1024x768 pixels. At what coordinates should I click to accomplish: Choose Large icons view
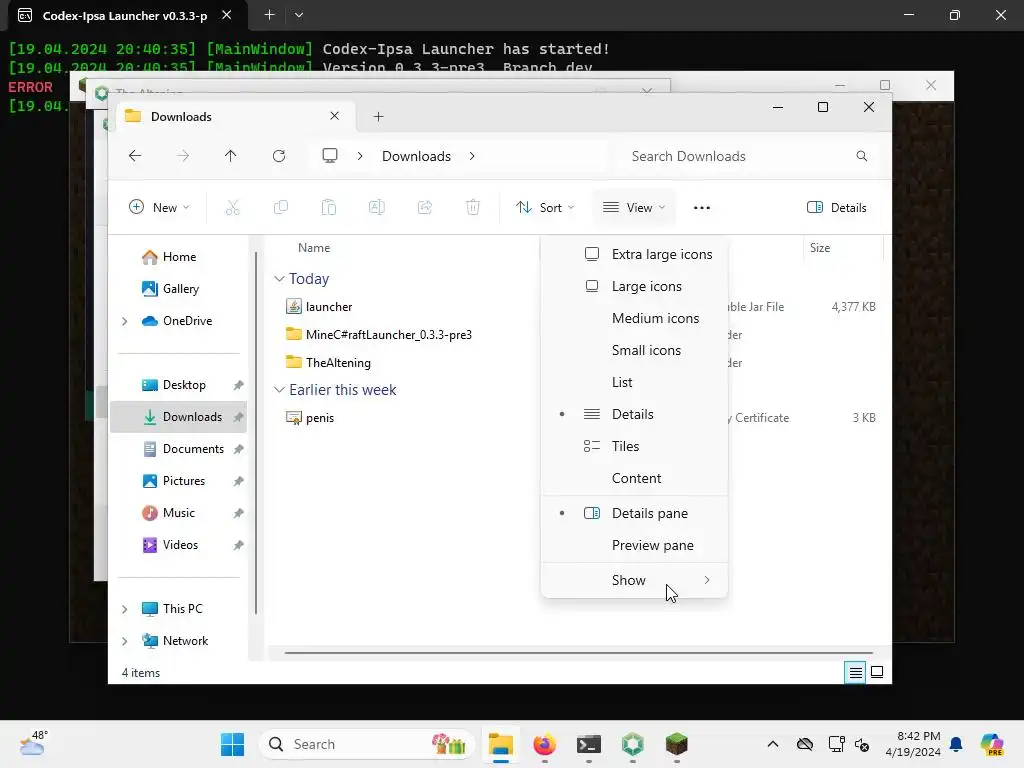635,286
